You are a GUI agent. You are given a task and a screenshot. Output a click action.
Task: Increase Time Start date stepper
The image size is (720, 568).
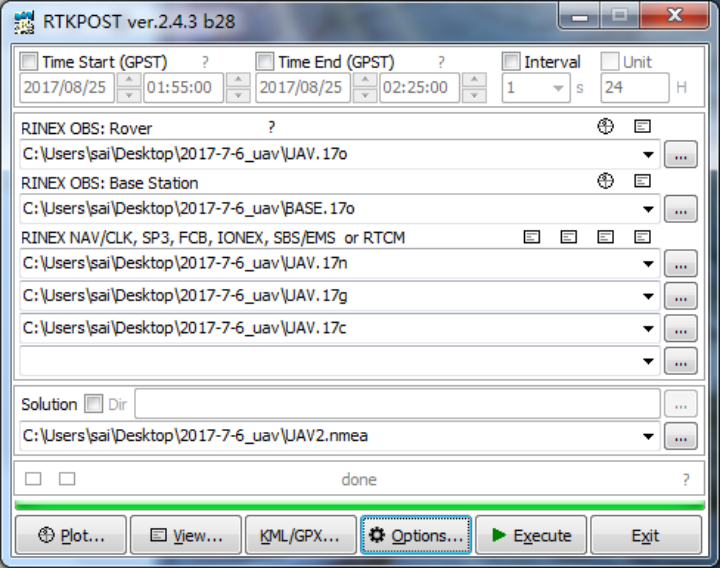(129, 80)
